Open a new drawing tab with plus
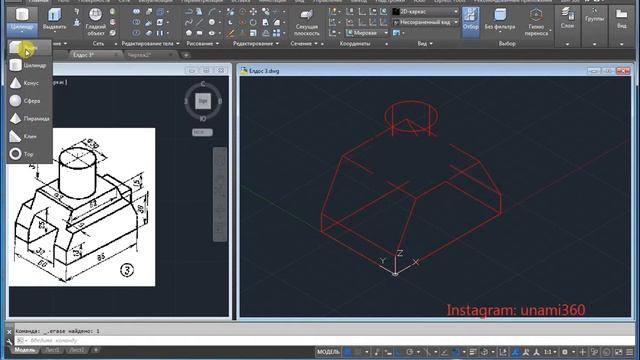 (x=186, y=55)
